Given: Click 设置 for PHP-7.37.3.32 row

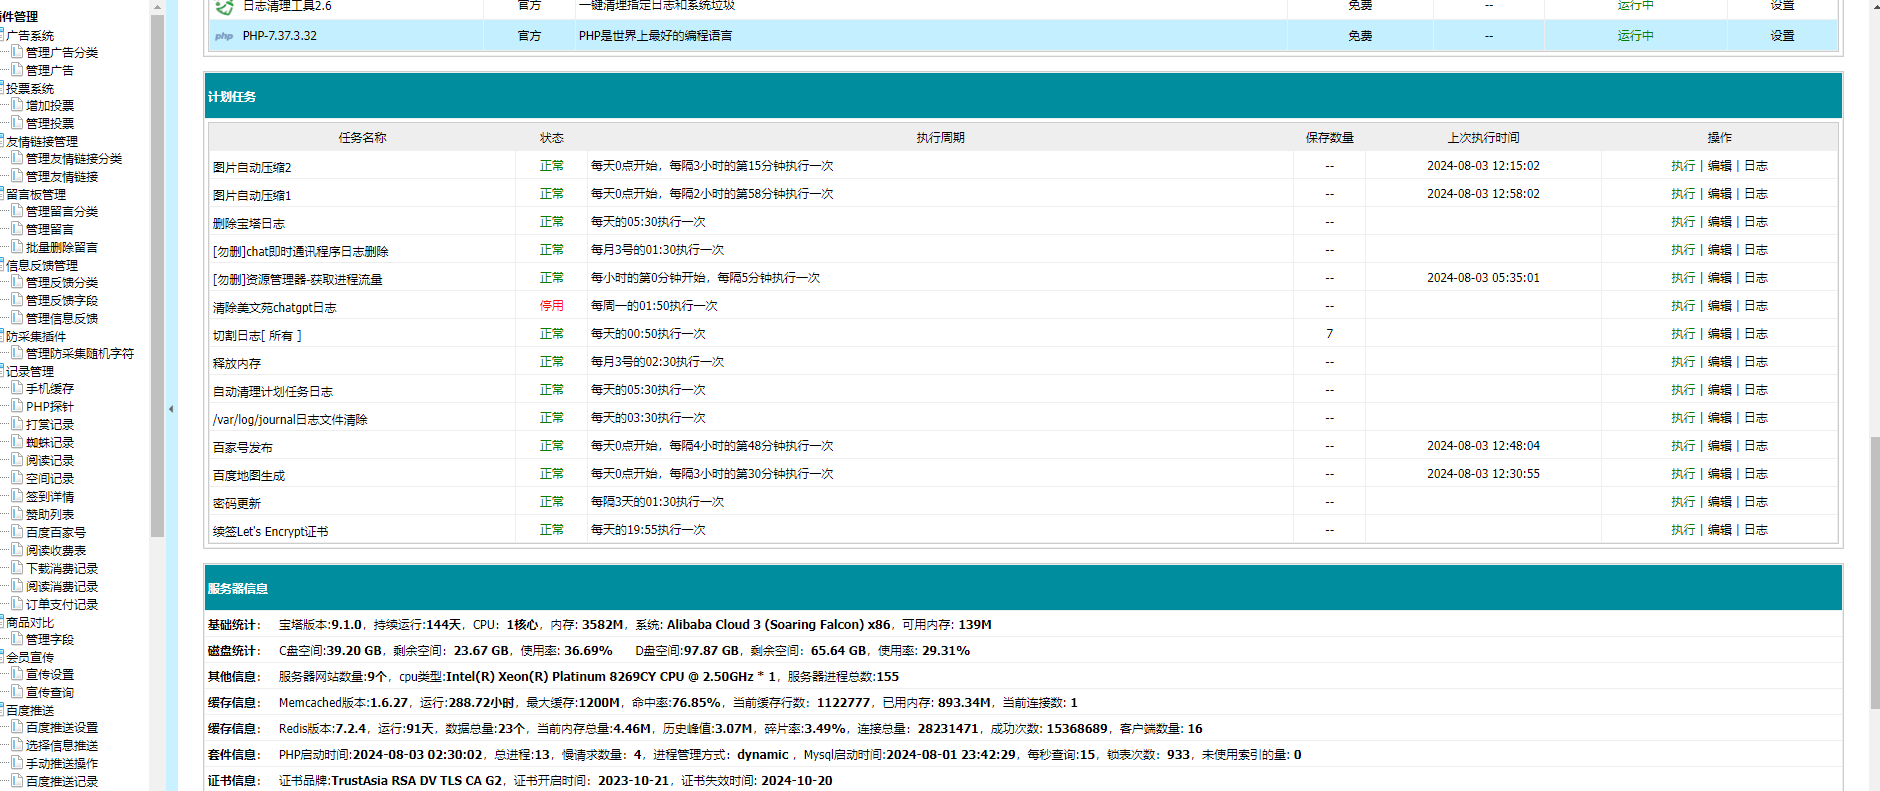Looking at the screenshot, I should tap(1782, 36).
